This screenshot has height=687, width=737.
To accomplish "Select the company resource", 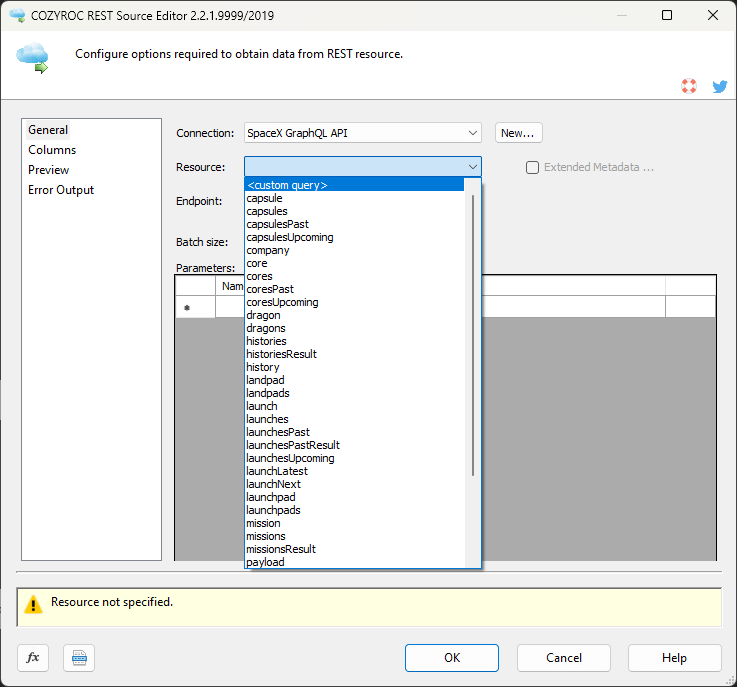I will click(x=354, y=250).
